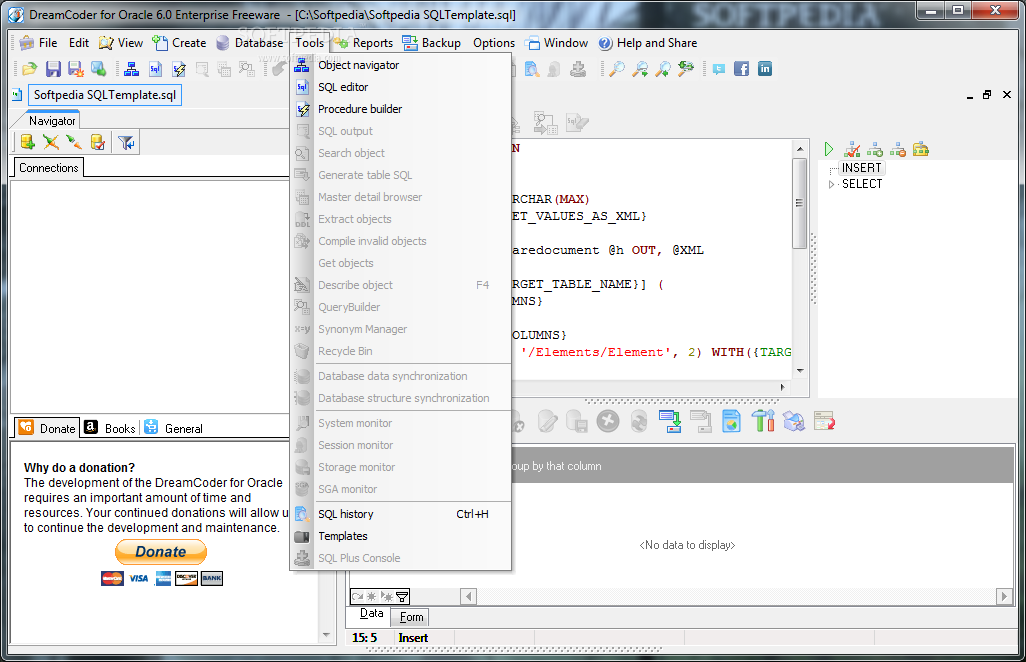Click the orange Donate button
The height and width of the screenshot is (662, 1026).
(161, 552)
